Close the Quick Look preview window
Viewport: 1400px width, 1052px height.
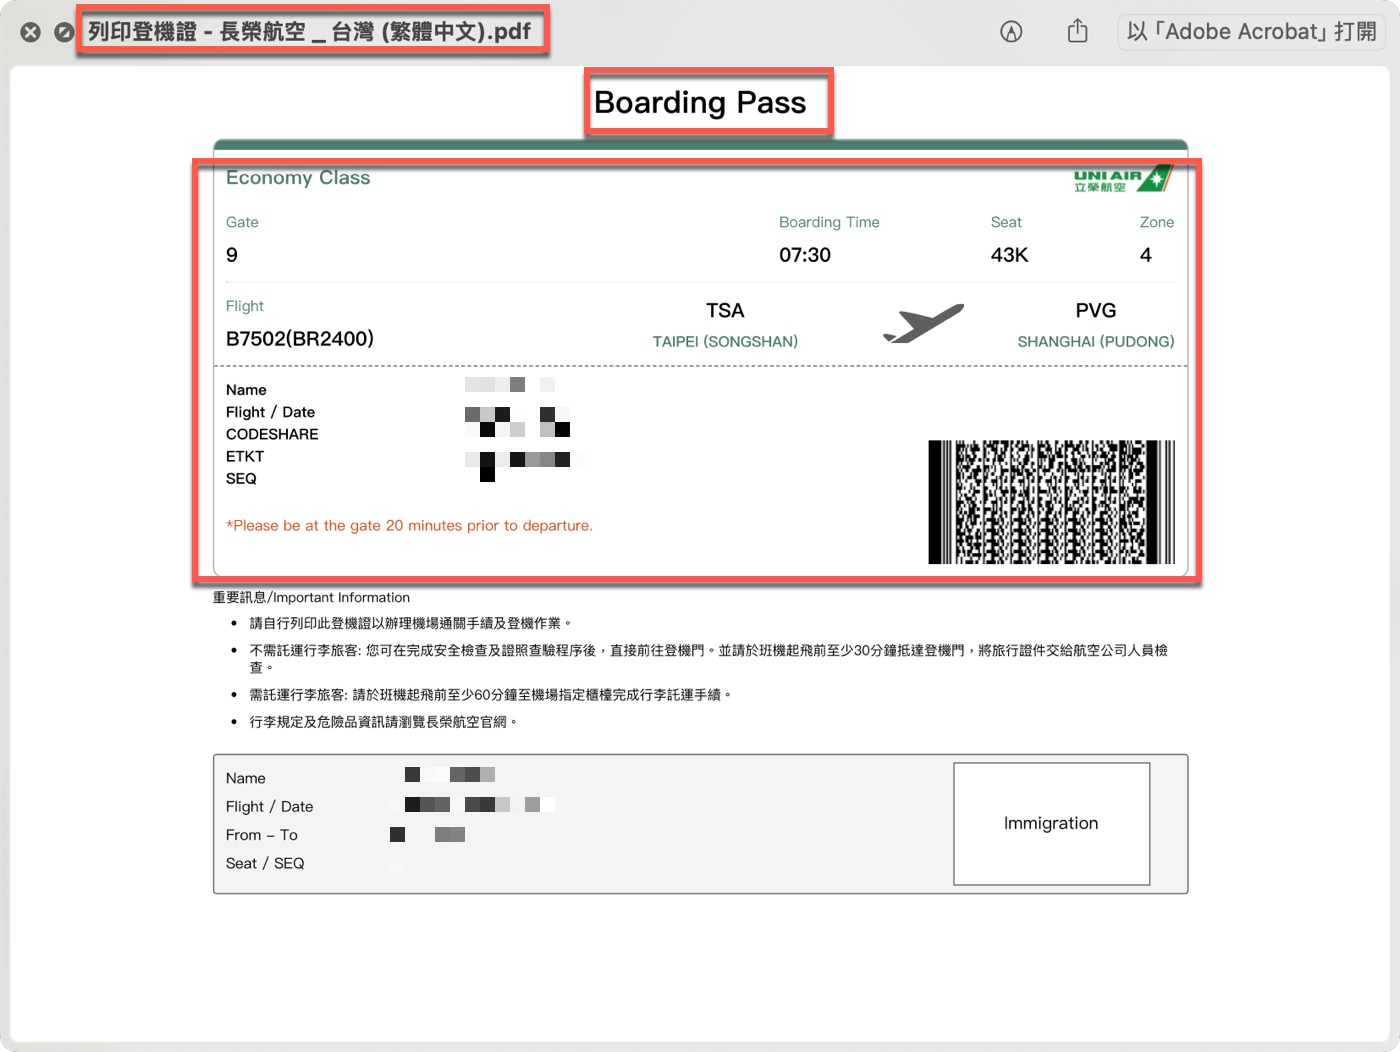31,32
